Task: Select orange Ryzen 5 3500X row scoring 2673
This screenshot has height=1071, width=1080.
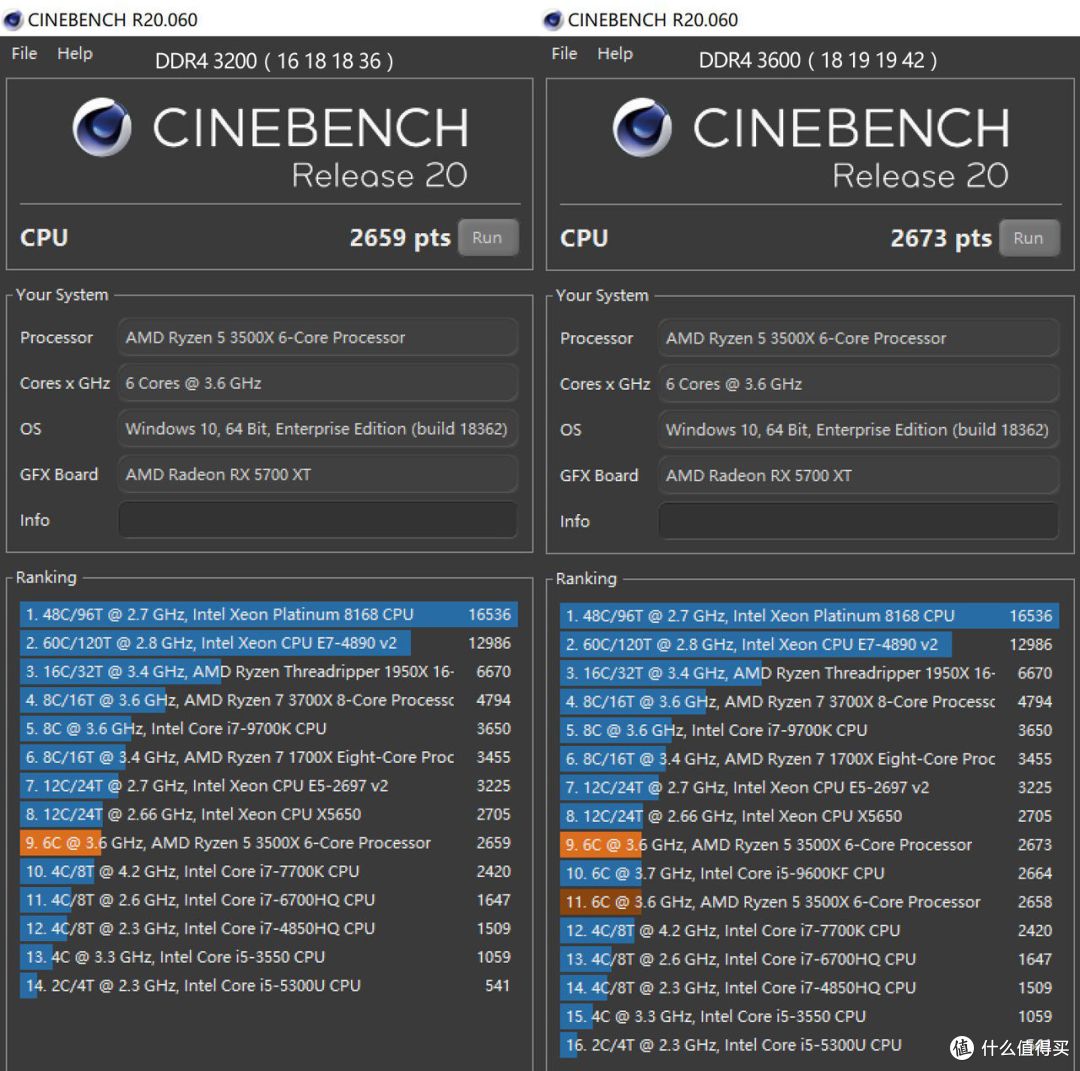Action: pos(809,845)
